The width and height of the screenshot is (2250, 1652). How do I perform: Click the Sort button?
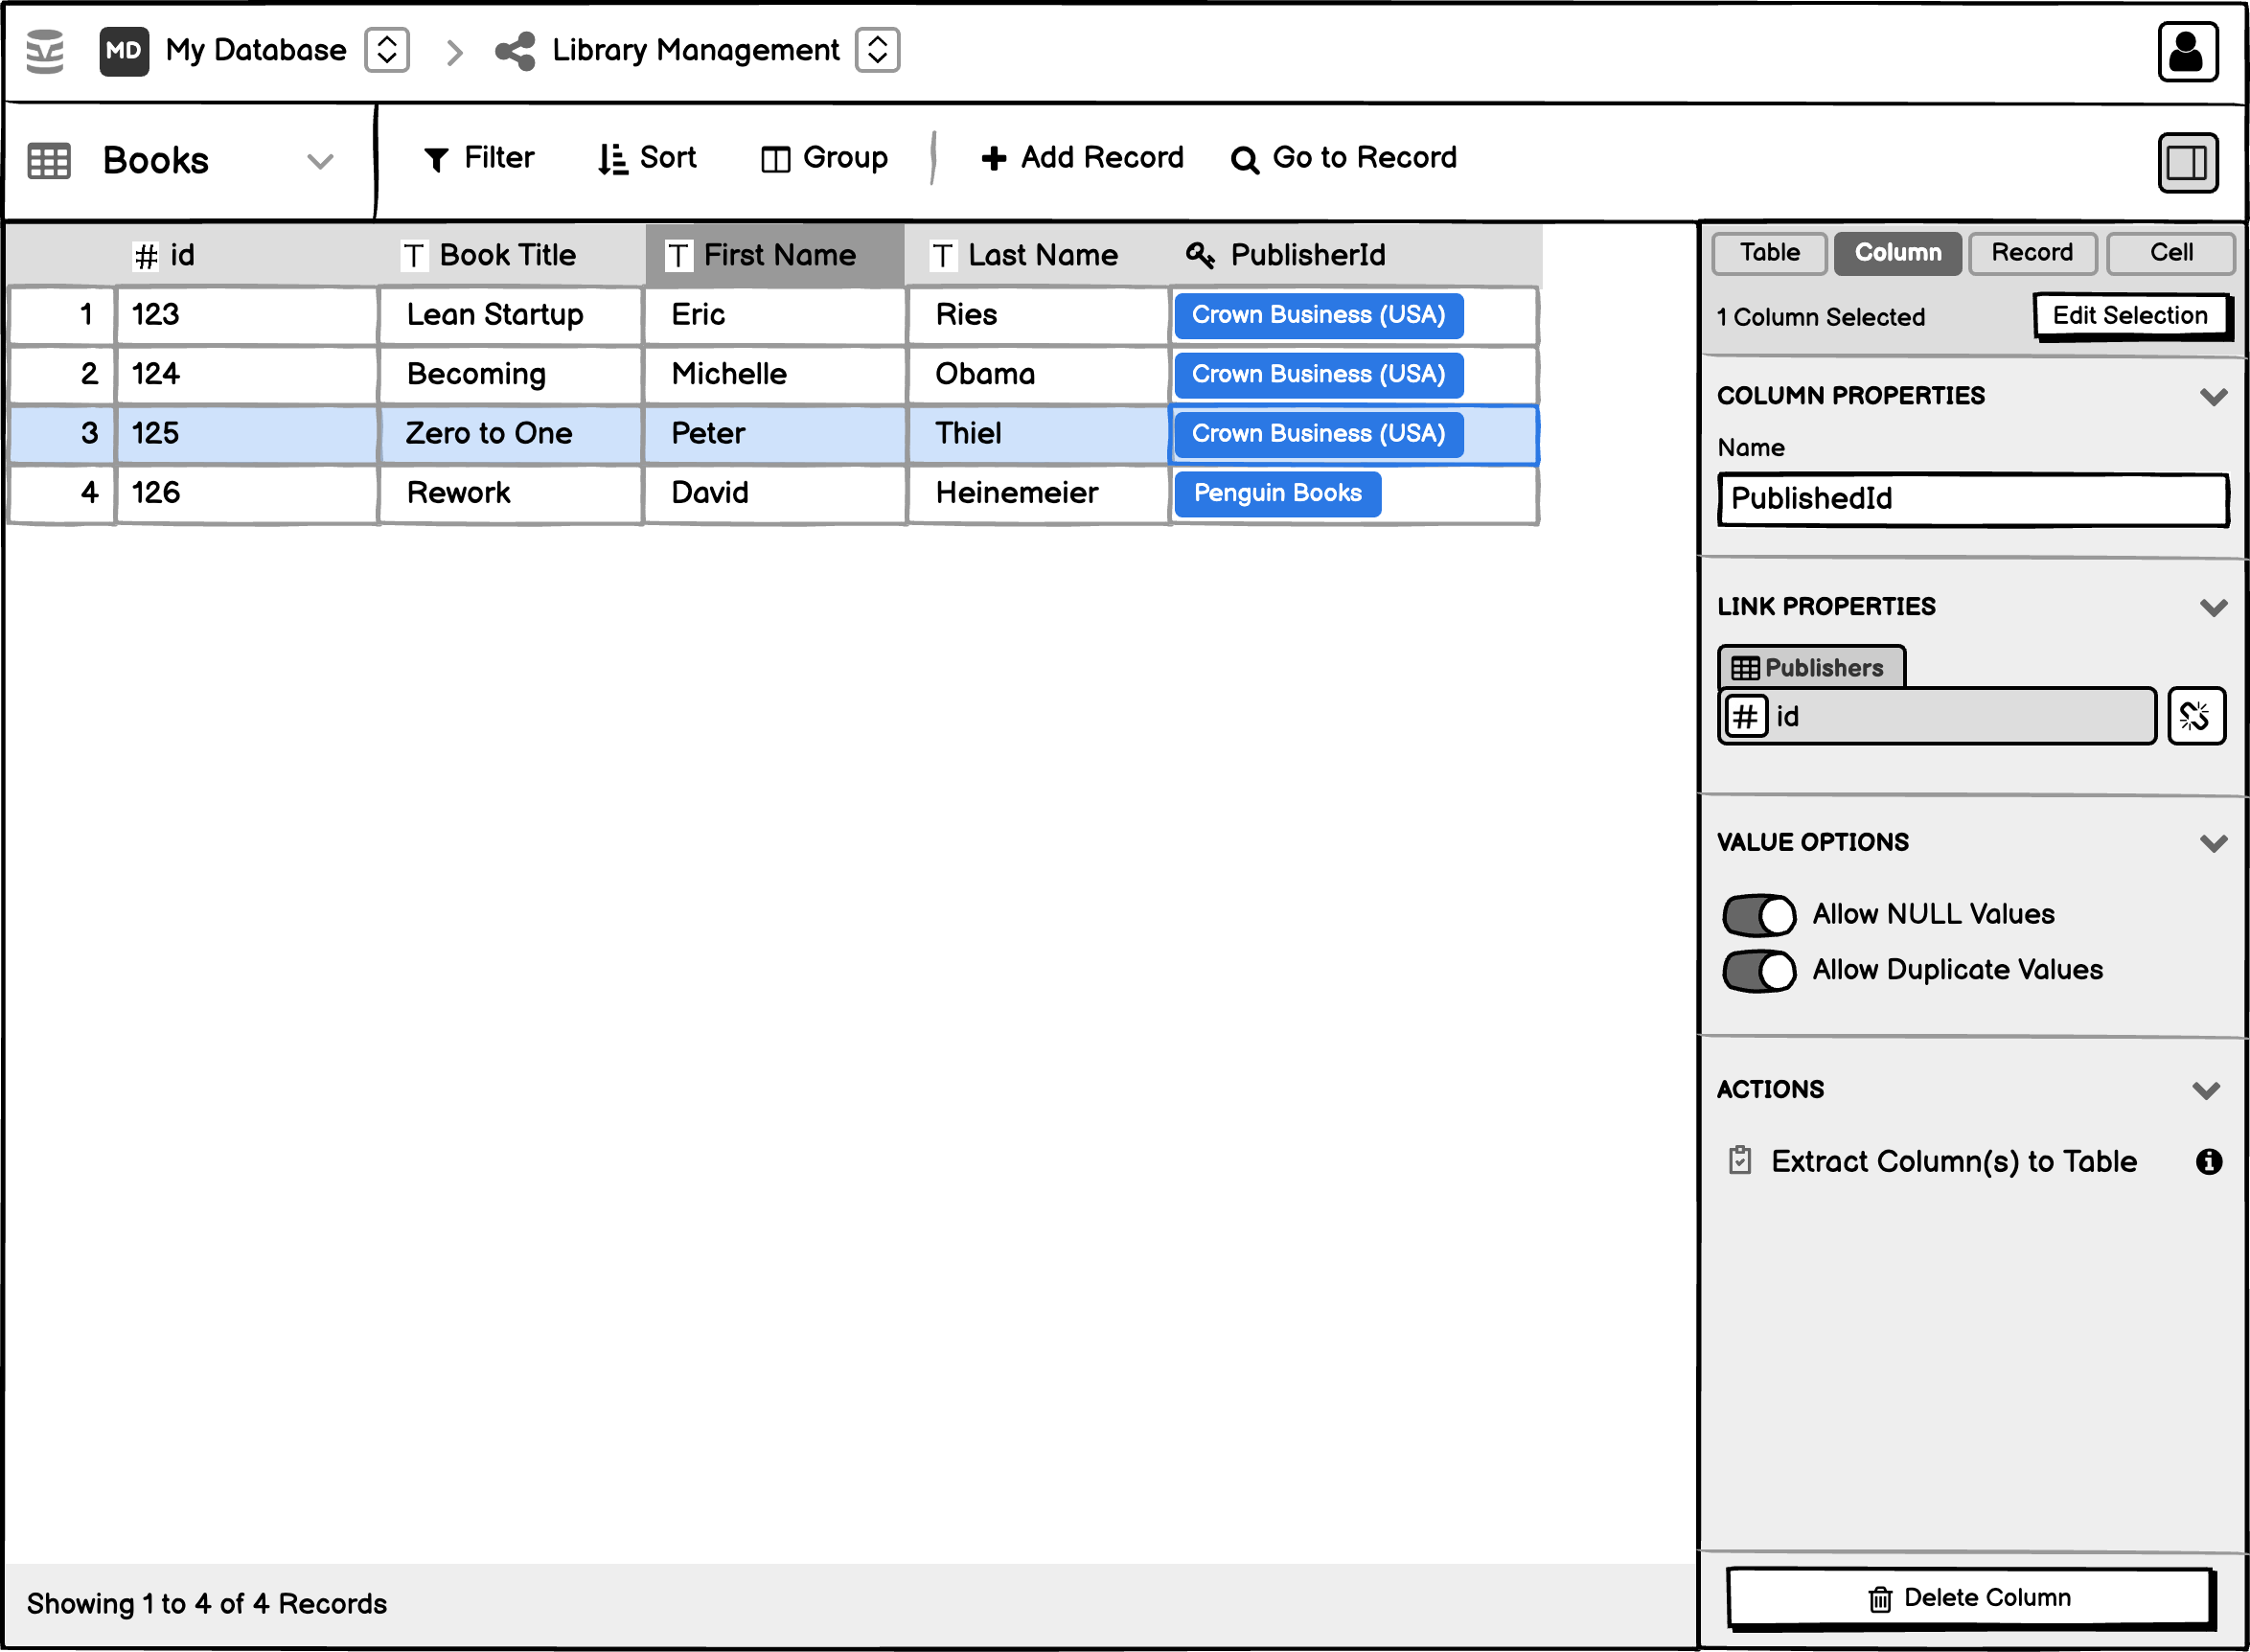[646, 158]
